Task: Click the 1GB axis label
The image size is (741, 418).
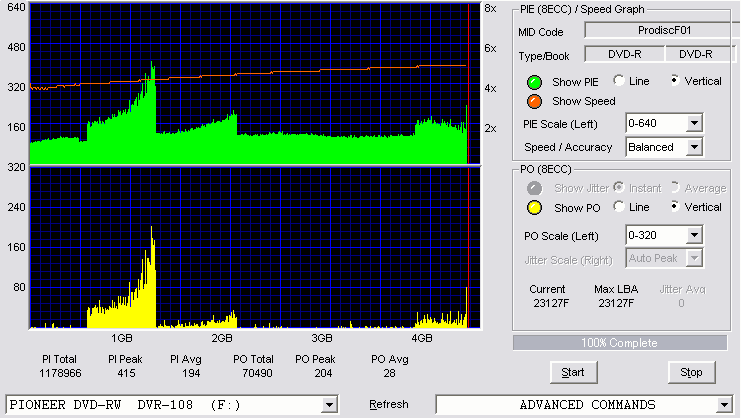Action: pos(122,338)
